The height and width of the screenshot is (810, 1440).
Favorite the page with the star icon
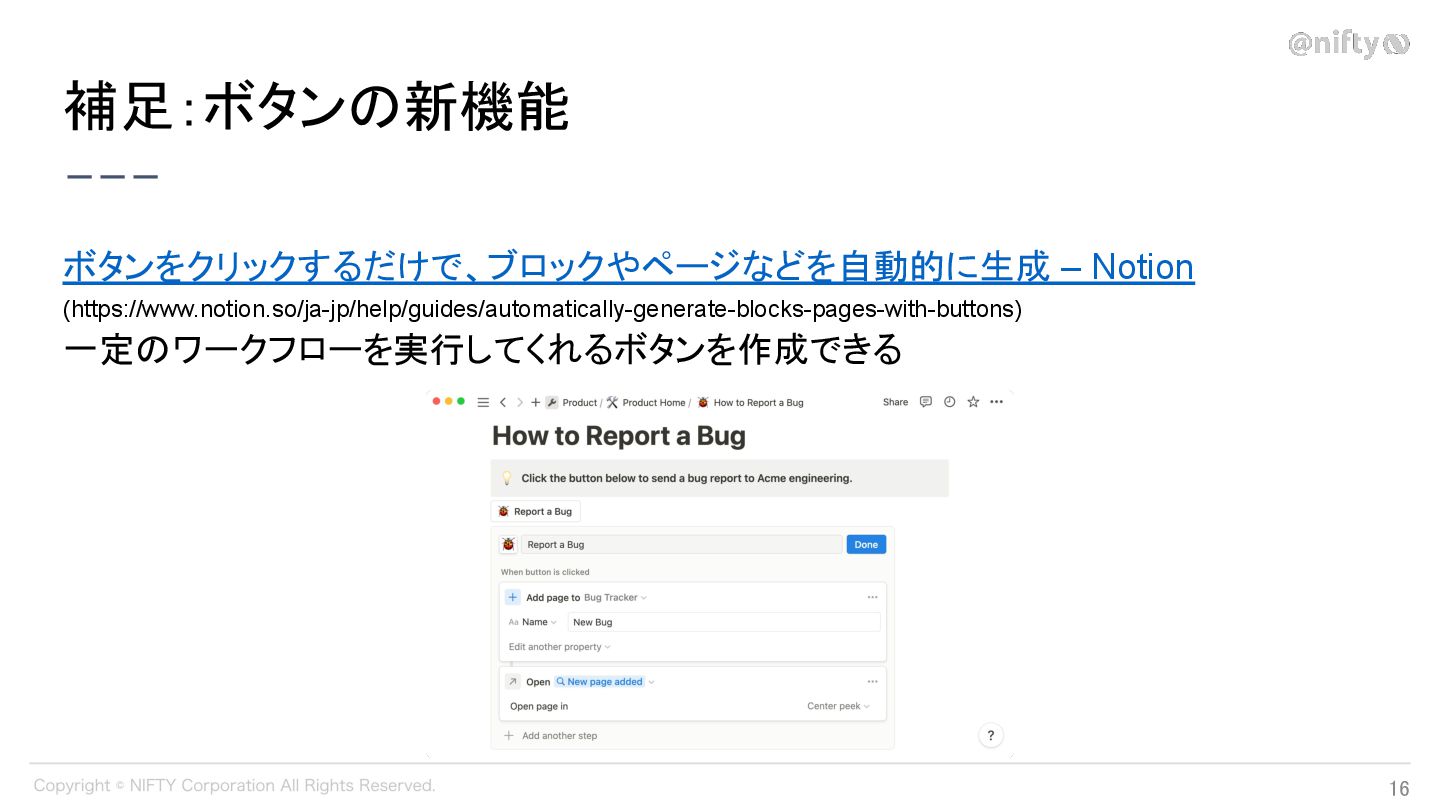click(973, 402)
